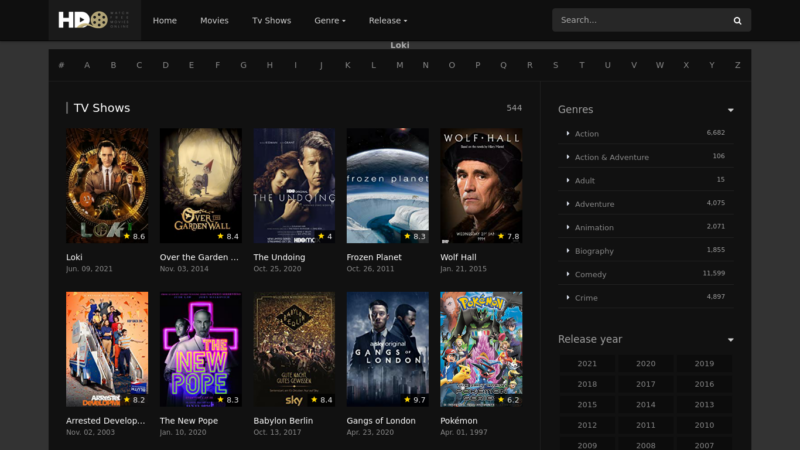Screen dimensions: 800x450
Task: Choose release year 2012
Action: 587,424
